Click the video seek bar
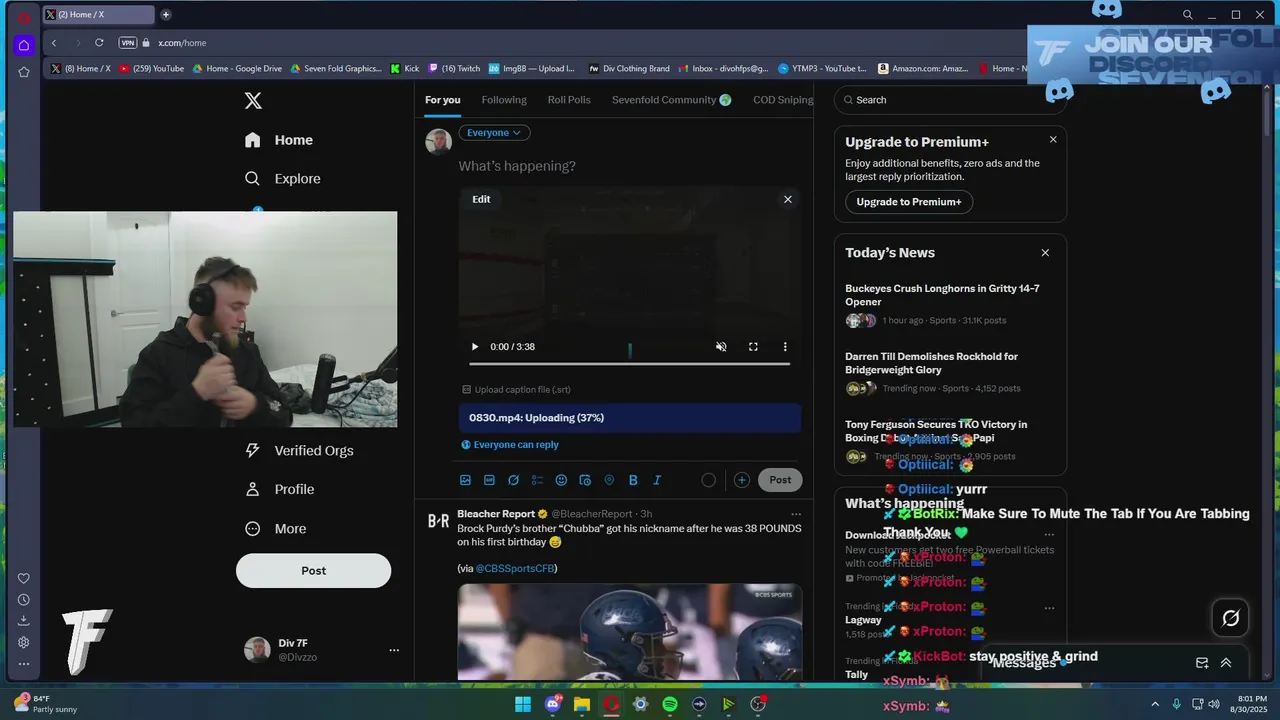 (x=630, y=364)
